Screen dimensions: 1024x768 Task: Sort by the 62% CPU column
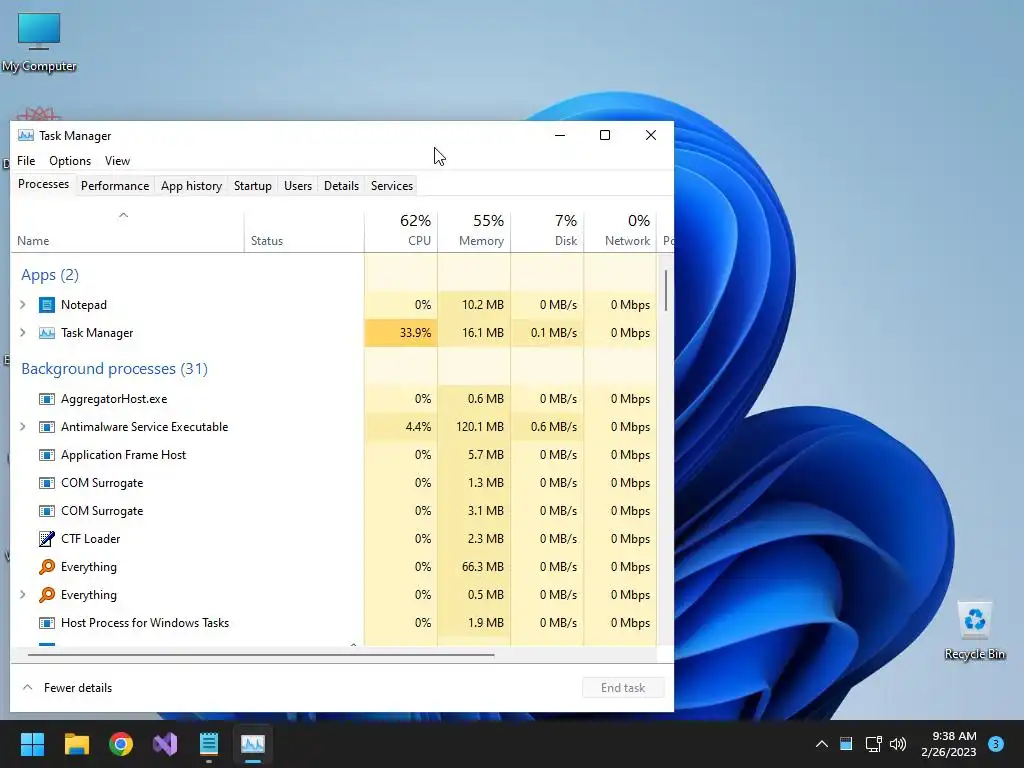tap(401, 232)
